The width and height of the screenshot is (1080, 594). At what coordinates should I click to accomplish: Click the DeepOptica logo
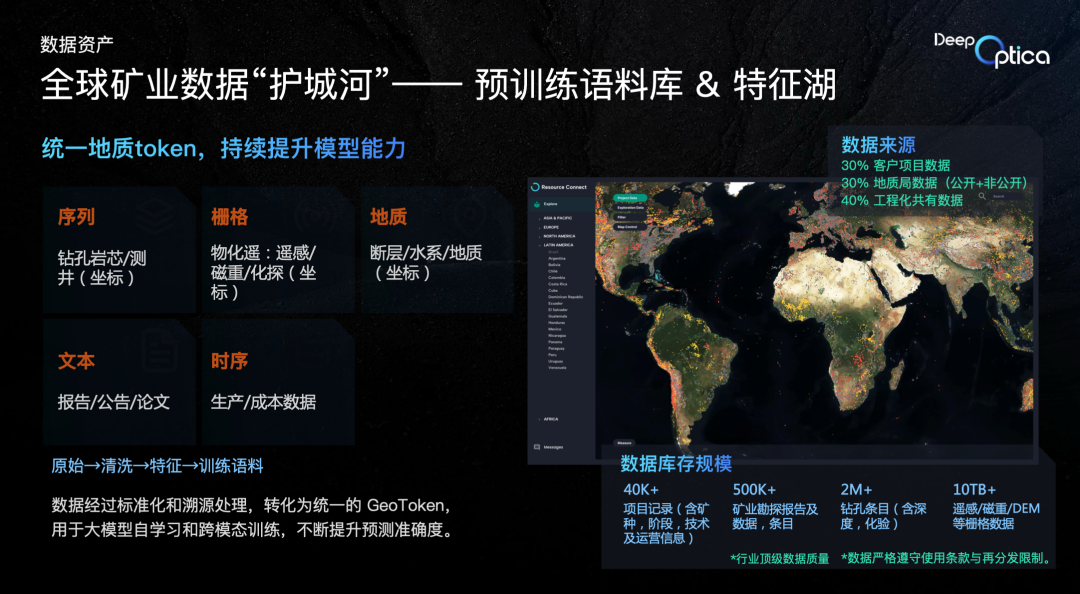point(991,47)
